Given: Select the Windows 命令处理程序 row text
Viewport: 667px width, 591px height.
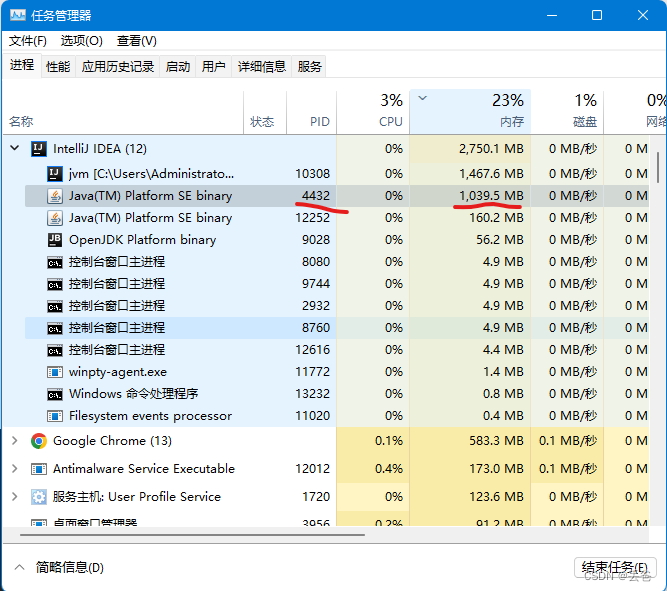Looking at the screenshot, I should click(x=134, y=394).
